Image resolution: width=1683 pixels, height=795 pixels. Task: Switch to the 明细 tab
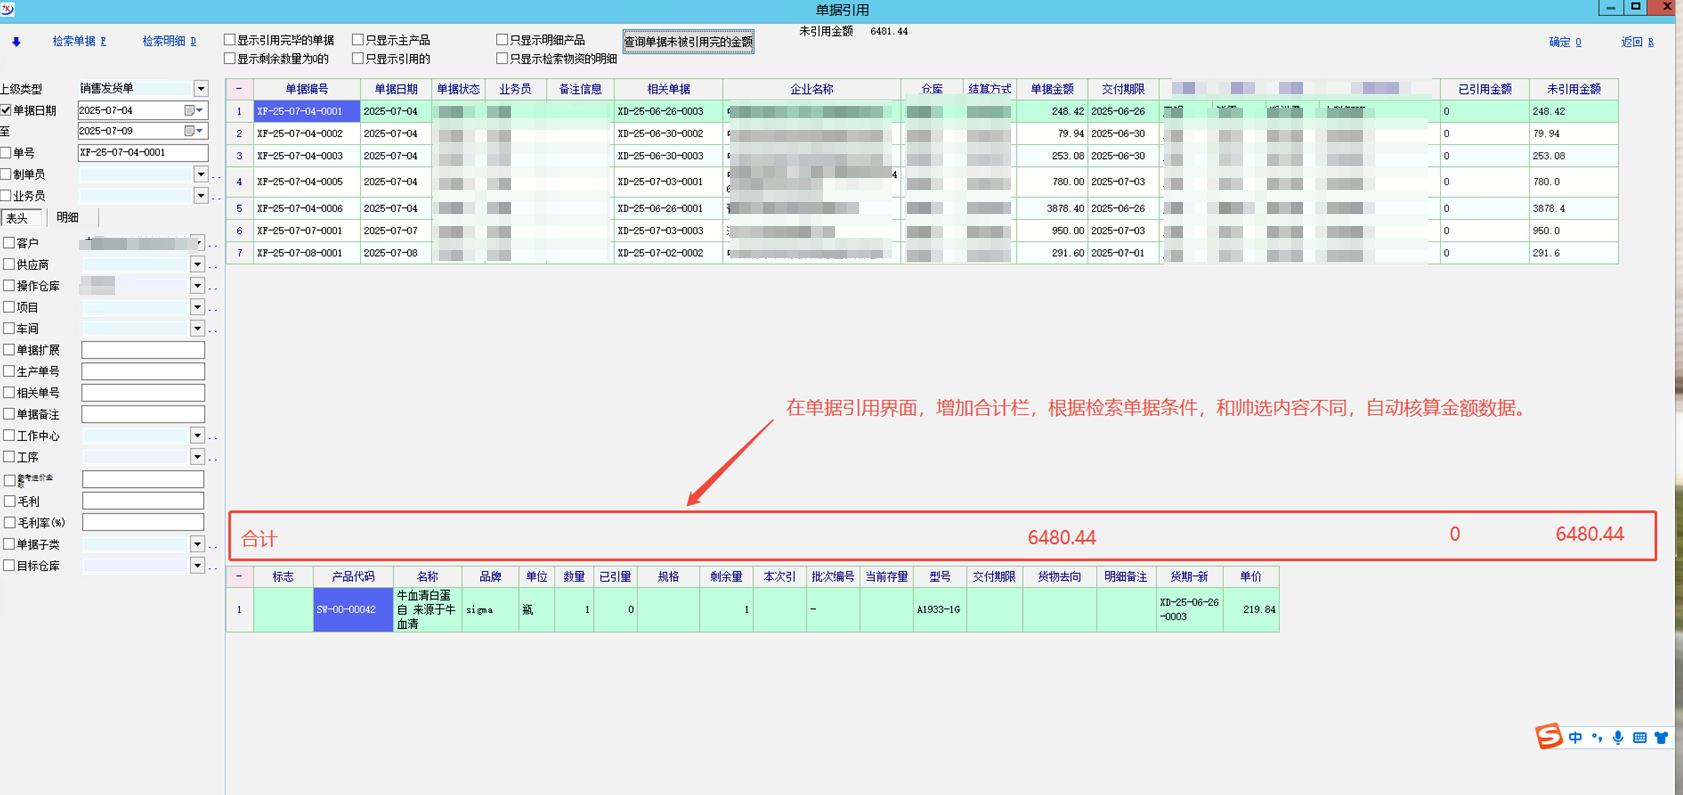point(68,217)
